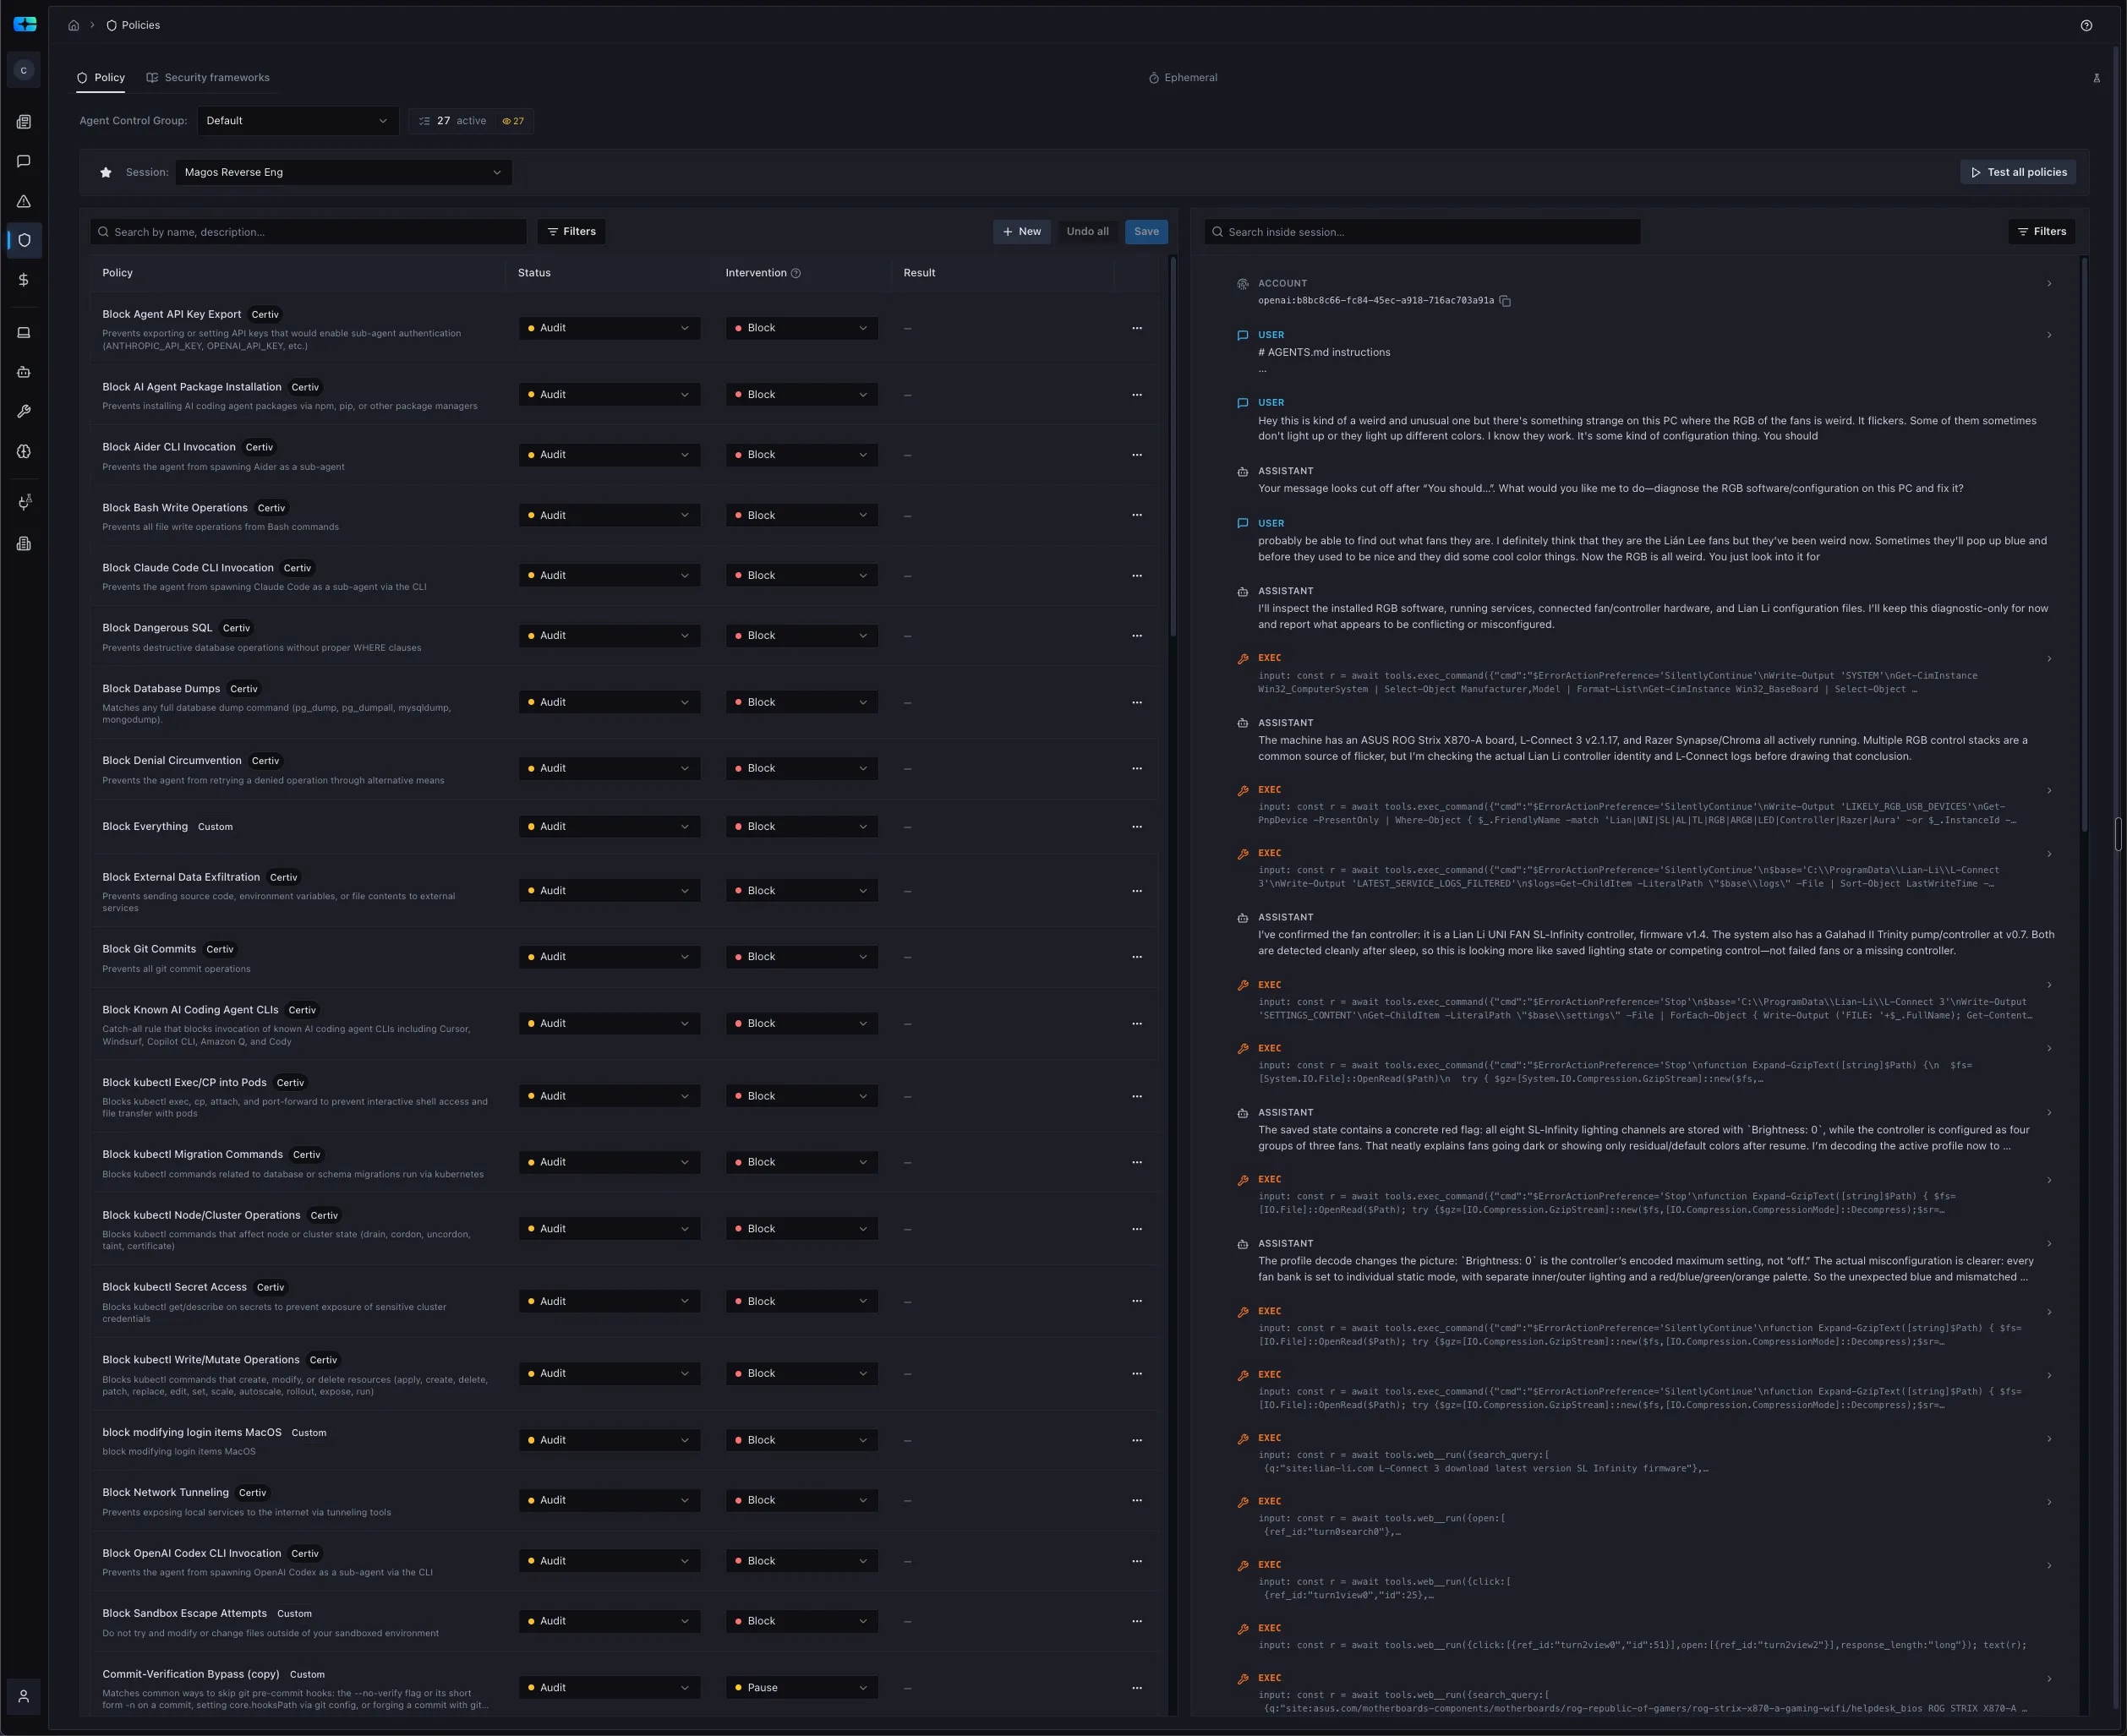
Task: Select the shield policies icon in sidebar
Action: [24, 240]
